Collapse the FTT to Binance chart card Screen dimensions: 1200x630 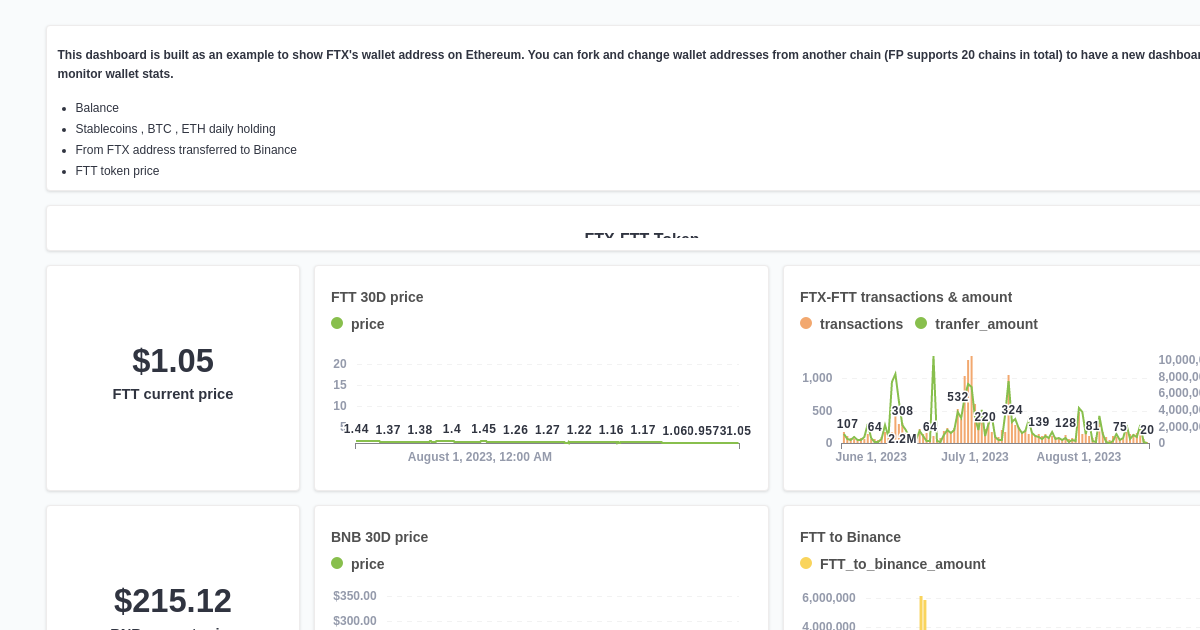pyautogui.click(x=850, y=537)
